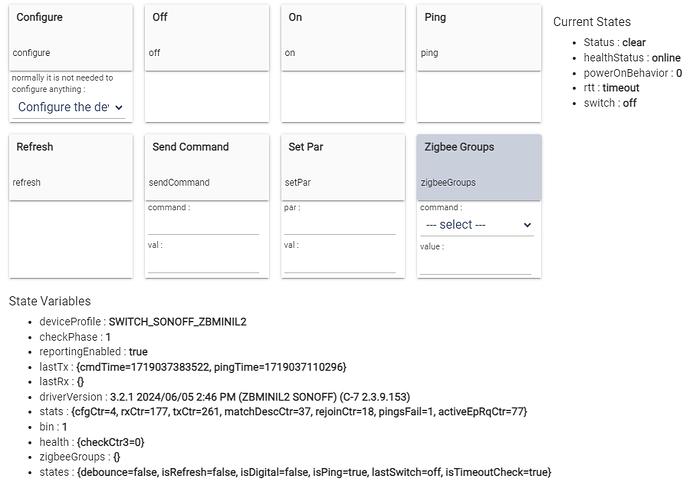Image resolution: width=690 pixels, height=484 pixels.
Task: Click the chevron next to Configure the device
Action: pyautogui.click(x=118, y=107)
